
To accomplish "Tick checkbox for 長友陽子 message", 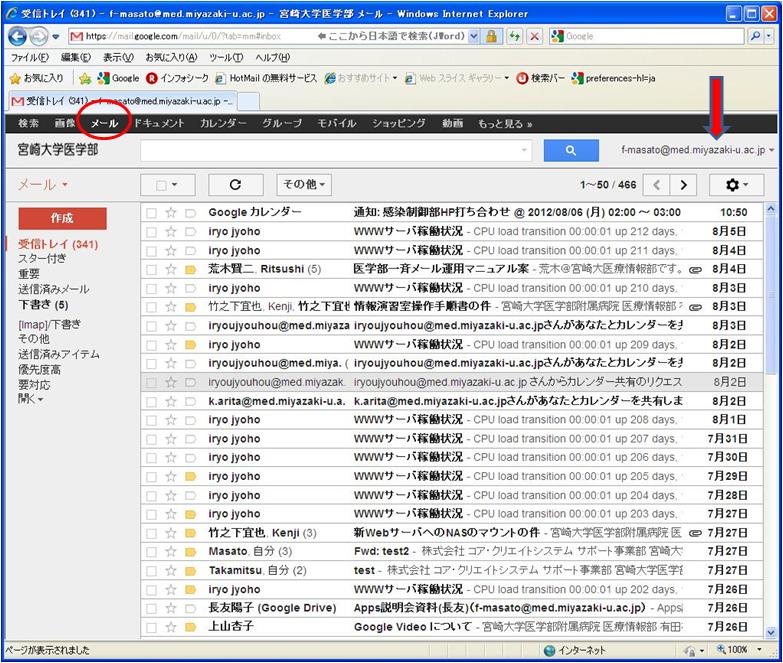I will pyautogui.click(x=152, y=608).
